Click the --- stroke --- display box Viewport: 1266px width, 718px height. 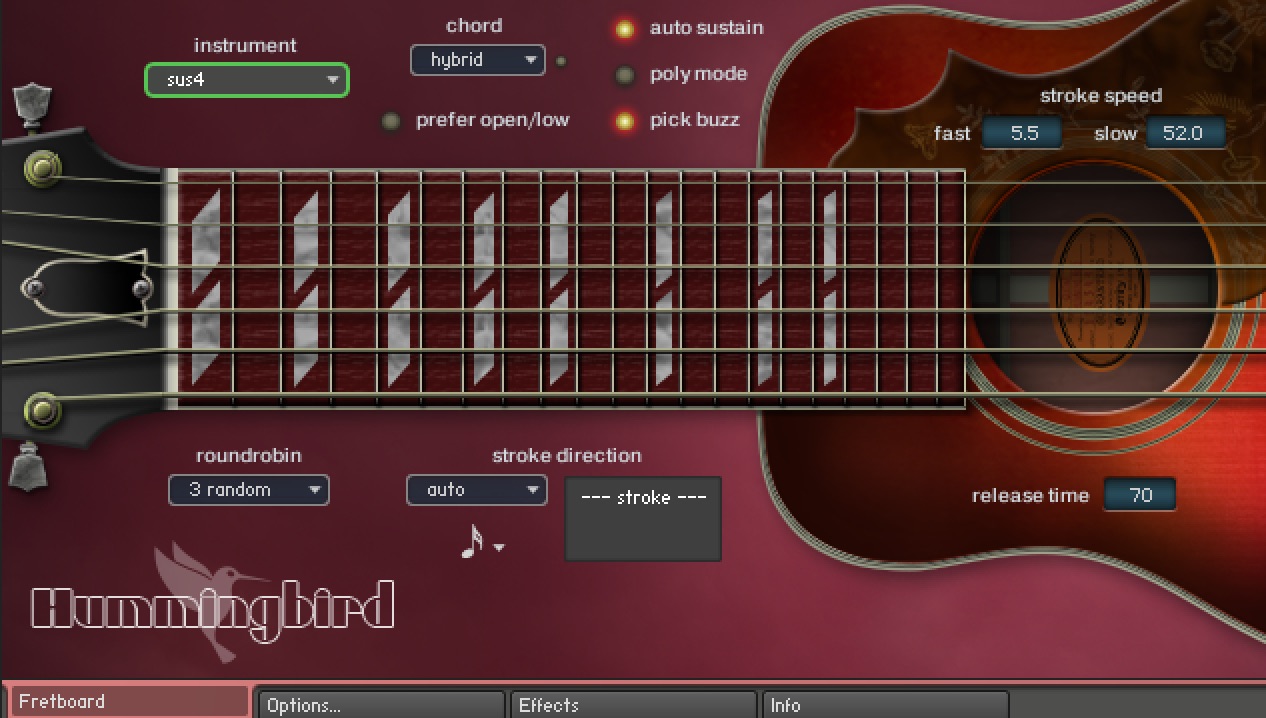pyautogui.click(x=643, y=518)
